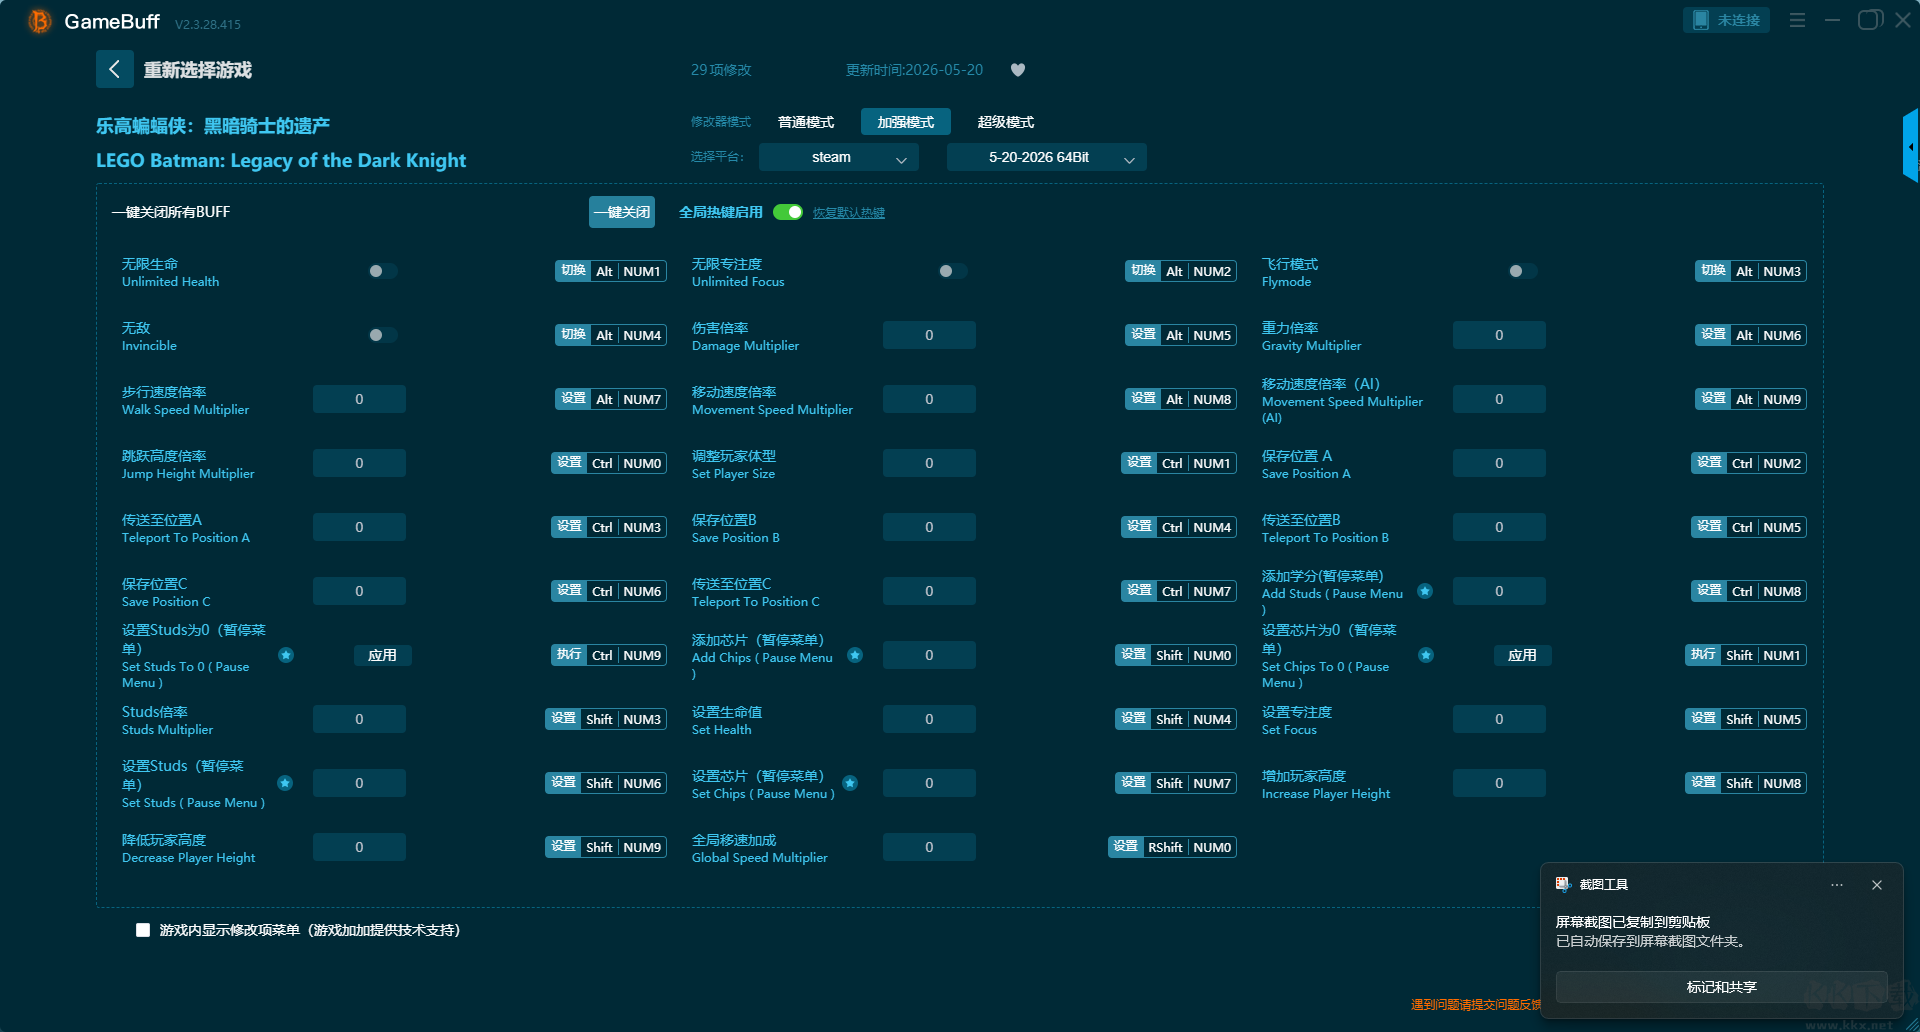
Task: Toggle Unlimited Health switch
Action: point(383,271)
